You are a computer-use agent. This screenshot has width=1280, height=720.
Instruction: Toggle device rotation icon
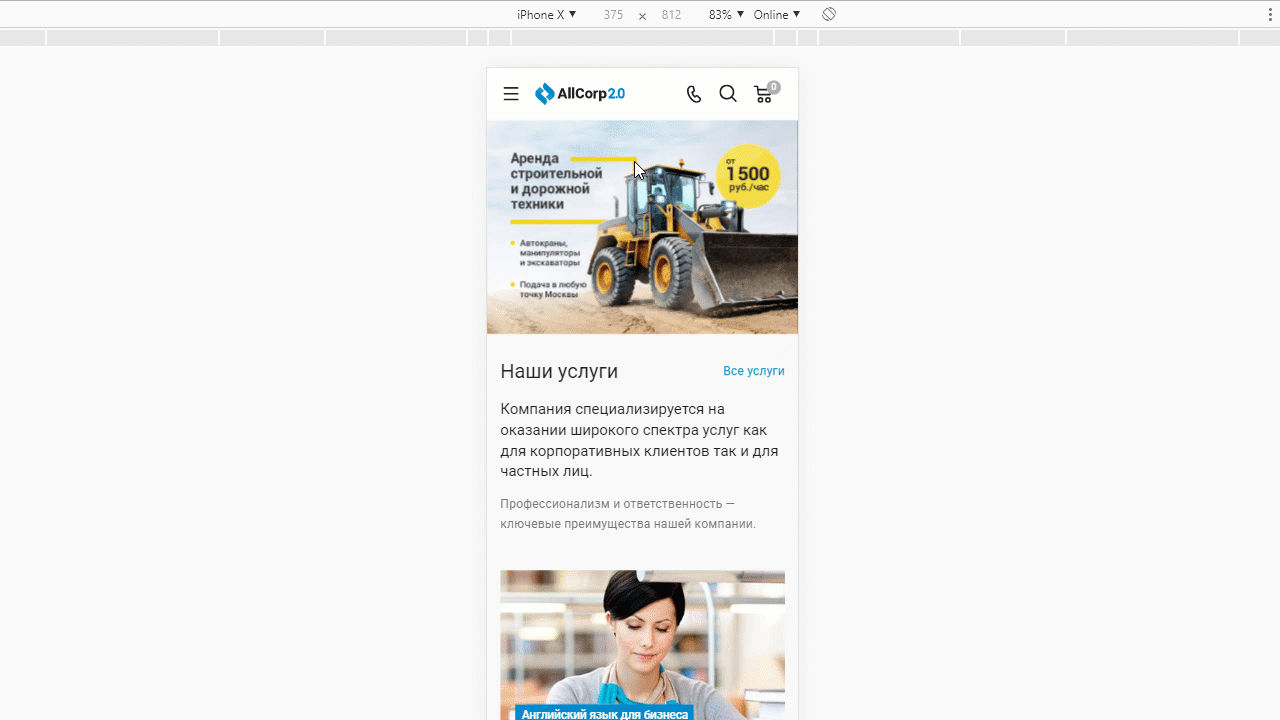pos(829,14)
